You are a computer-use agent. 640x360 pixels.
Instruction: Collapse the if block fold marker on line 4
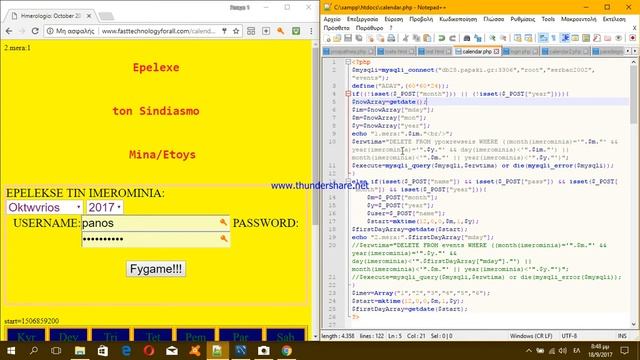click(348, 93)
